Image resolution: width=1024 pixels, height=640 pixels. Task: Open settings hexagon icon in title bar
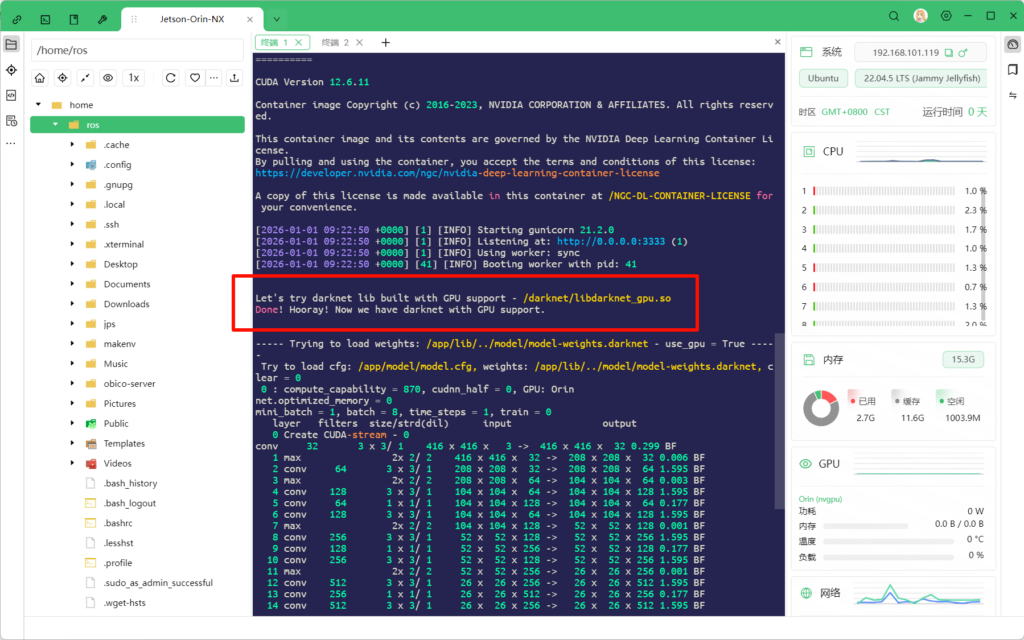946,17
